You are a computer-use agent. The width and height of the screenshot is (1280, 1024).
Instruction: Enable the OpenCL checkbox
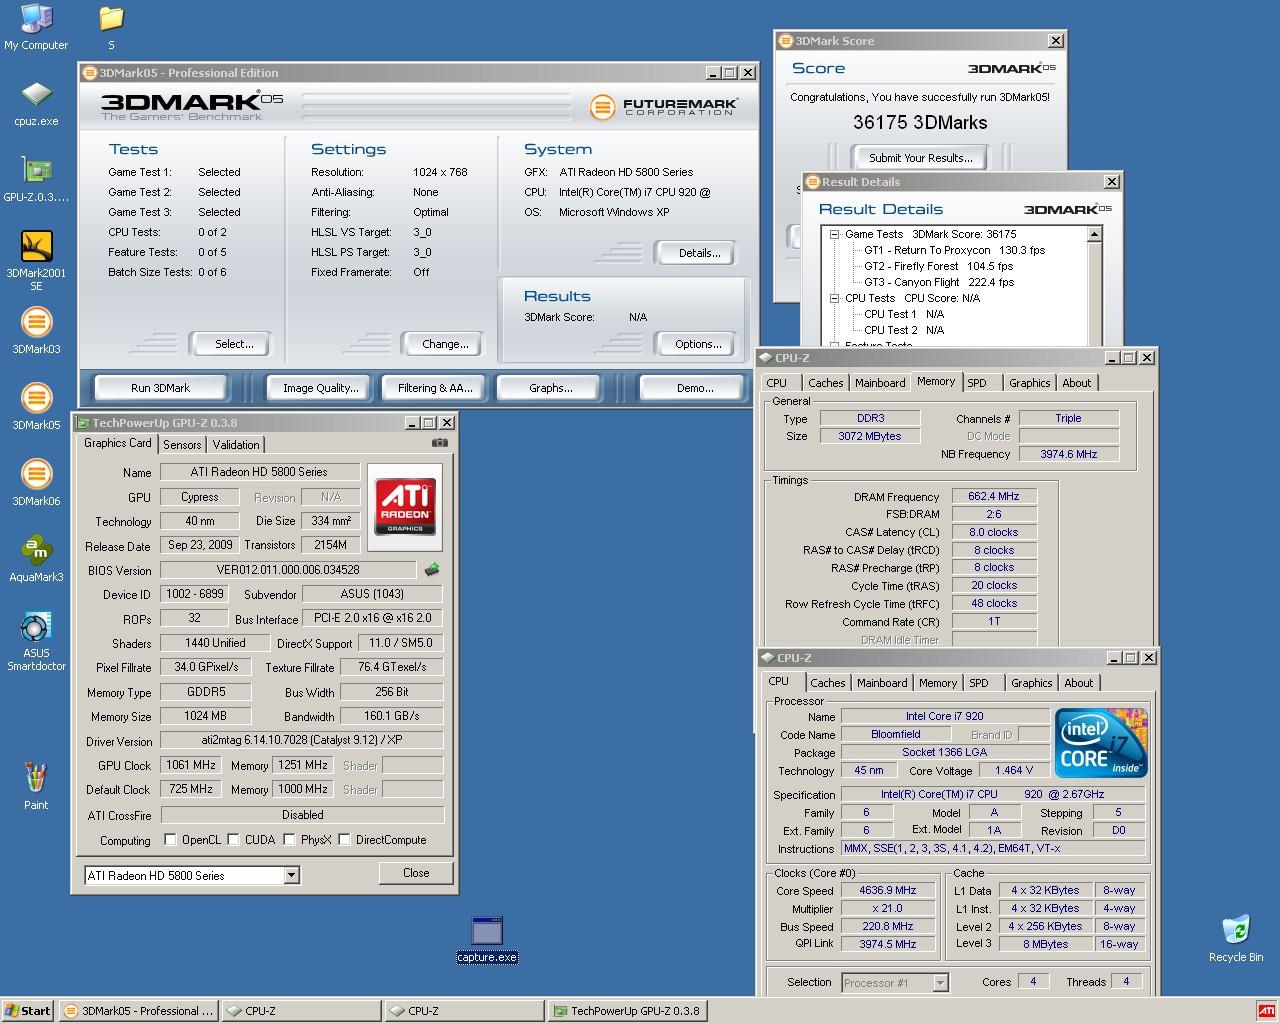tap(170, 840)
